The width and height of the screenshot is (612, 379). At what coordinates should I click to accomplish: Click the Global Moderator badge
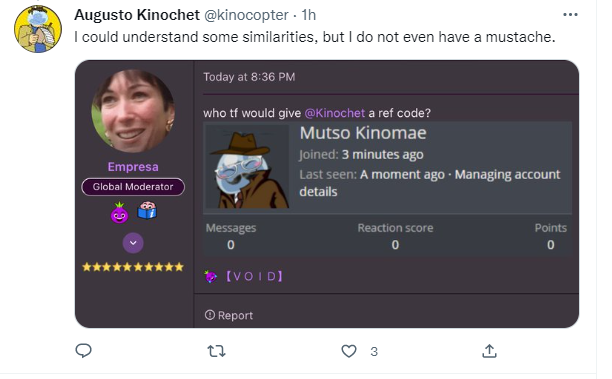(133, 187)
